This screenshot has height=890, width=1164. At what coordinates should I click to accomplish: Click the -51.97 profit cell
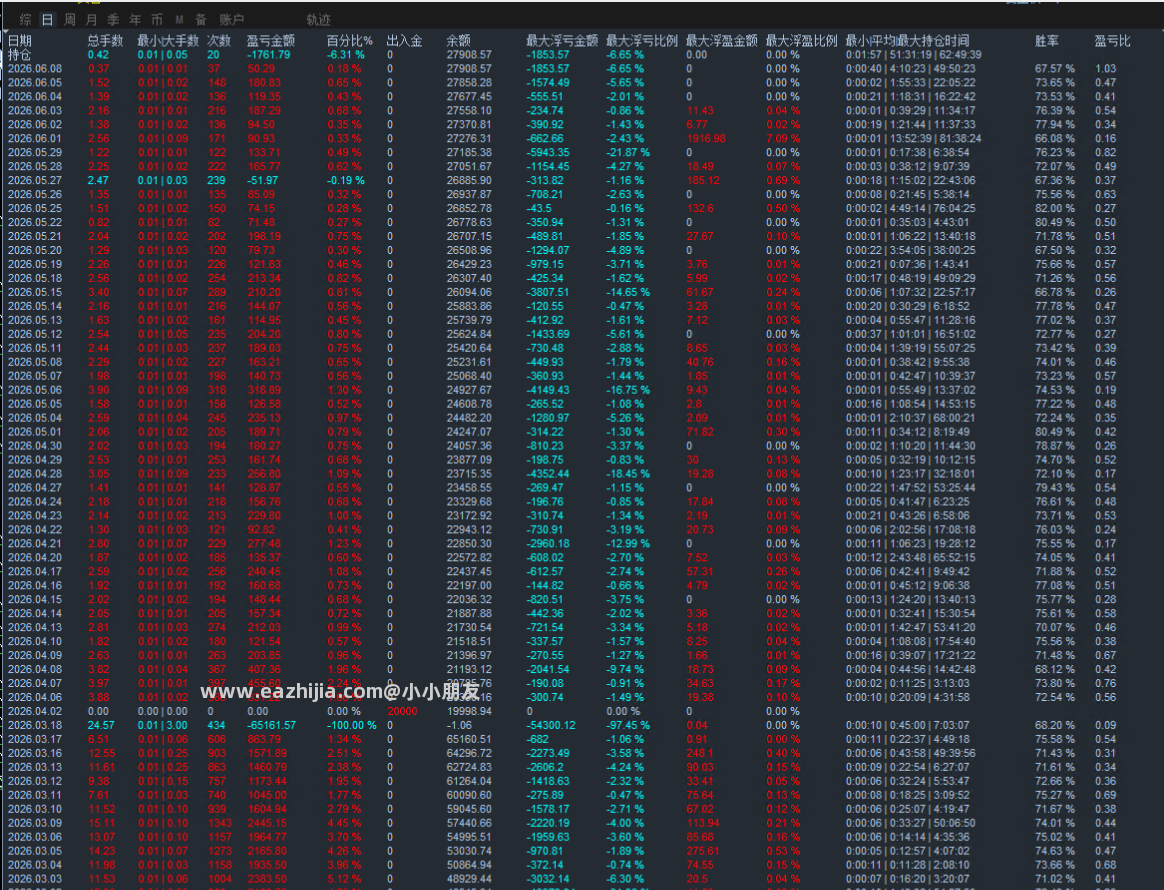click(263, 180)
